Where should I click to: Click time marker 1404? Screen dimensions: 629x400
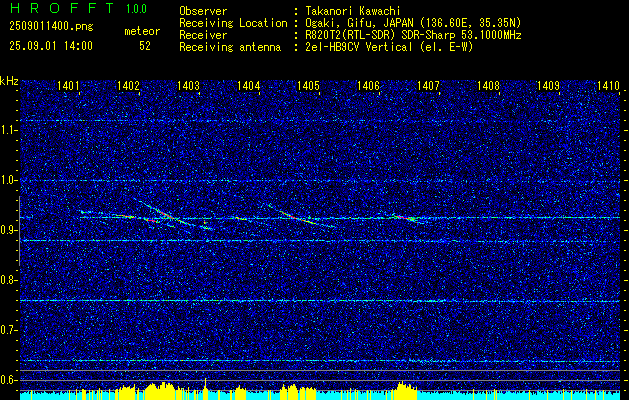coord(248,85)
